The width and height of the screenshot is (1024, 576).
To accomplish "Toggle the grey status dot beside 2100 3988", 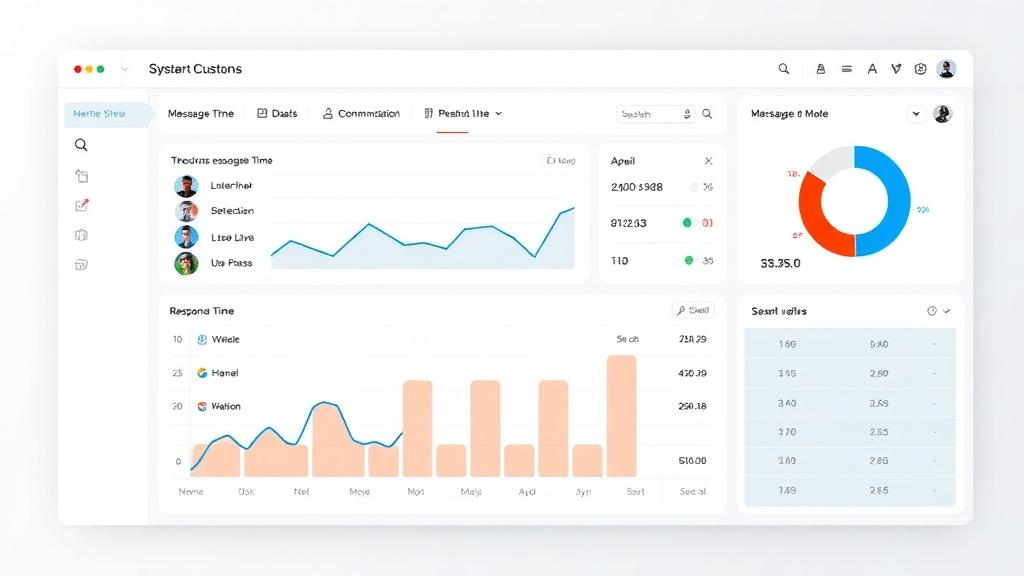I will (694, 187).
